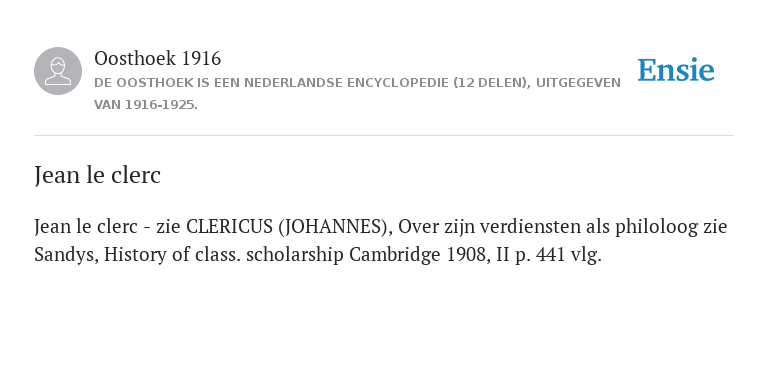Click the encyclopedia description starting DE OOSTHOEK
The image size is (768, 384).
(x=357, y=83)
